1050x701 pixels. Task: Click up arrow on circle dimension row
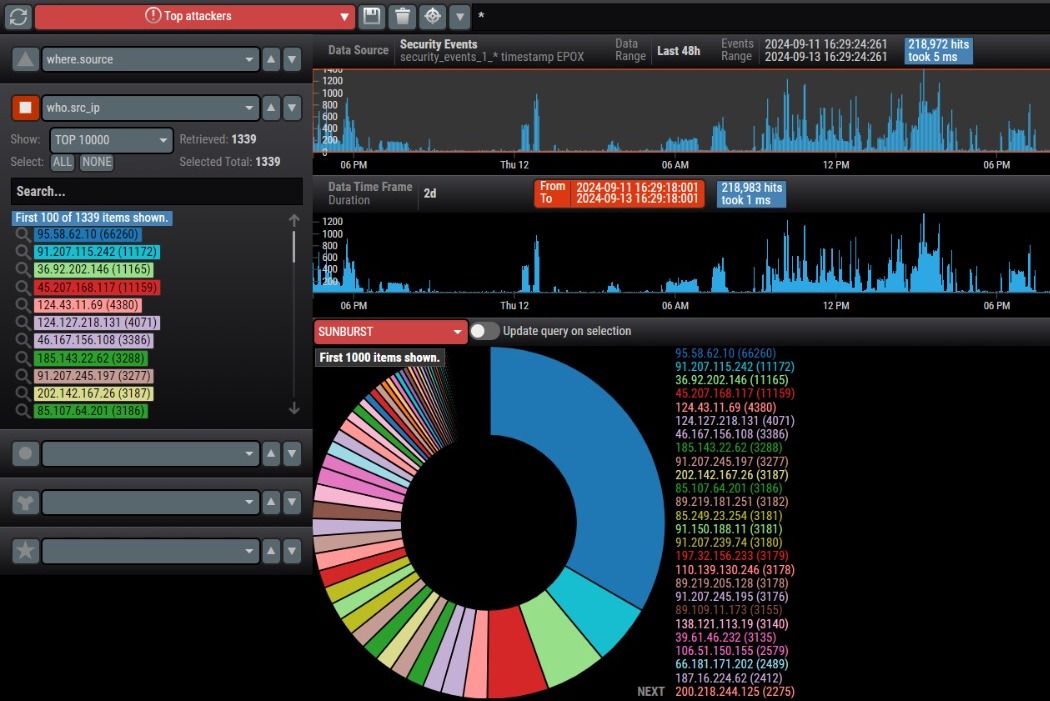(271, 454)
